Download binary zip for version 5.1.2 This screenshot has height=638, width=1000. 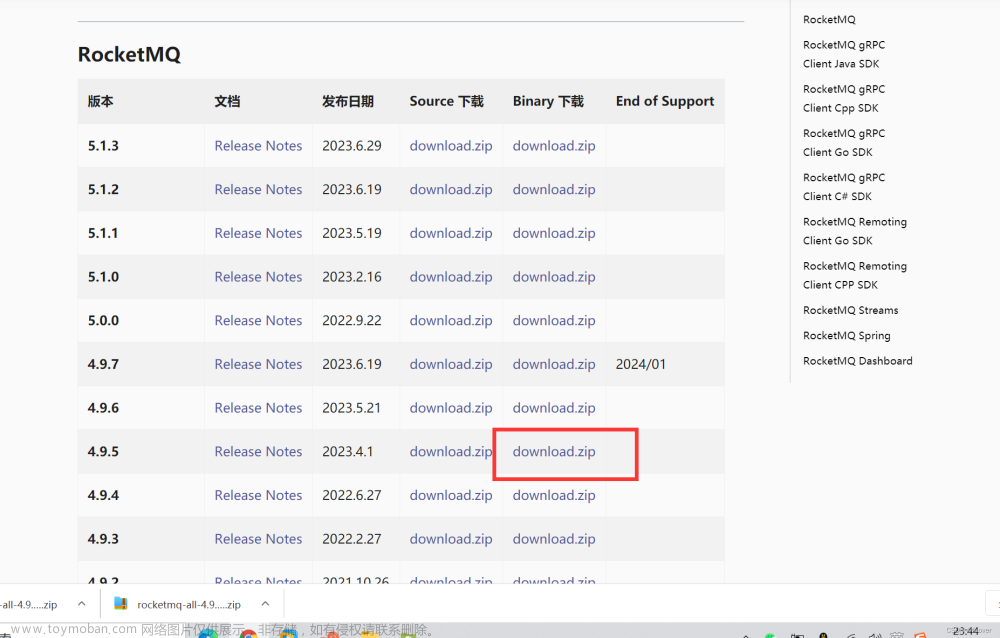click(x=554, y=189)
